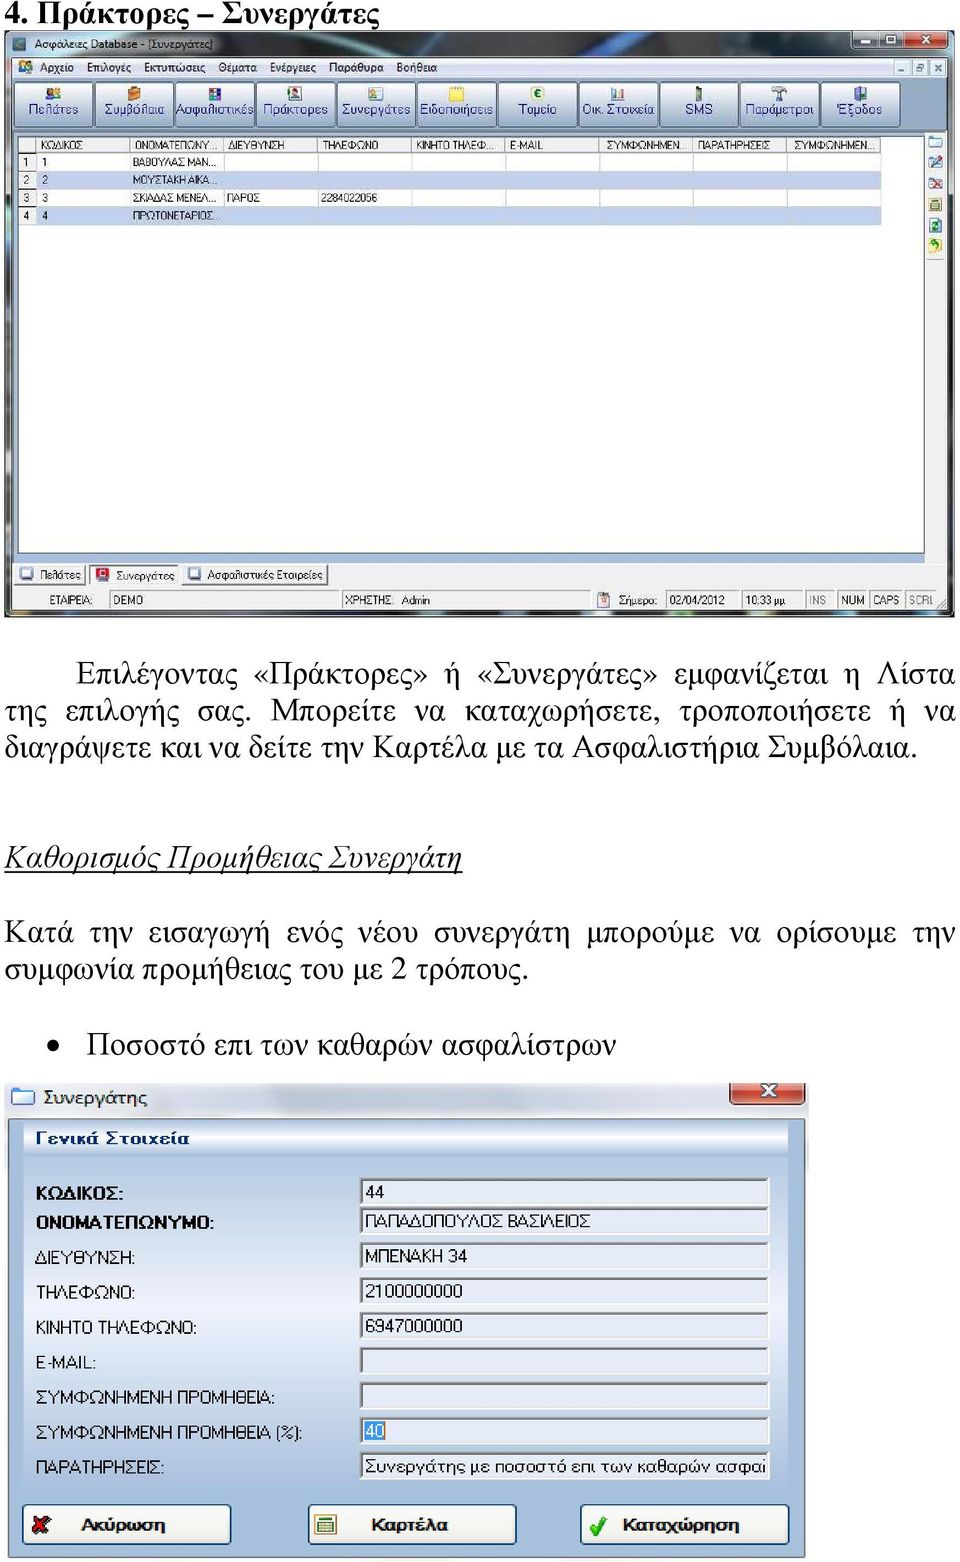Select the Συνεργάτες toolbar button
This screenshot has width=960, height=1562.
pyautogui.click(x=376, y=104)
